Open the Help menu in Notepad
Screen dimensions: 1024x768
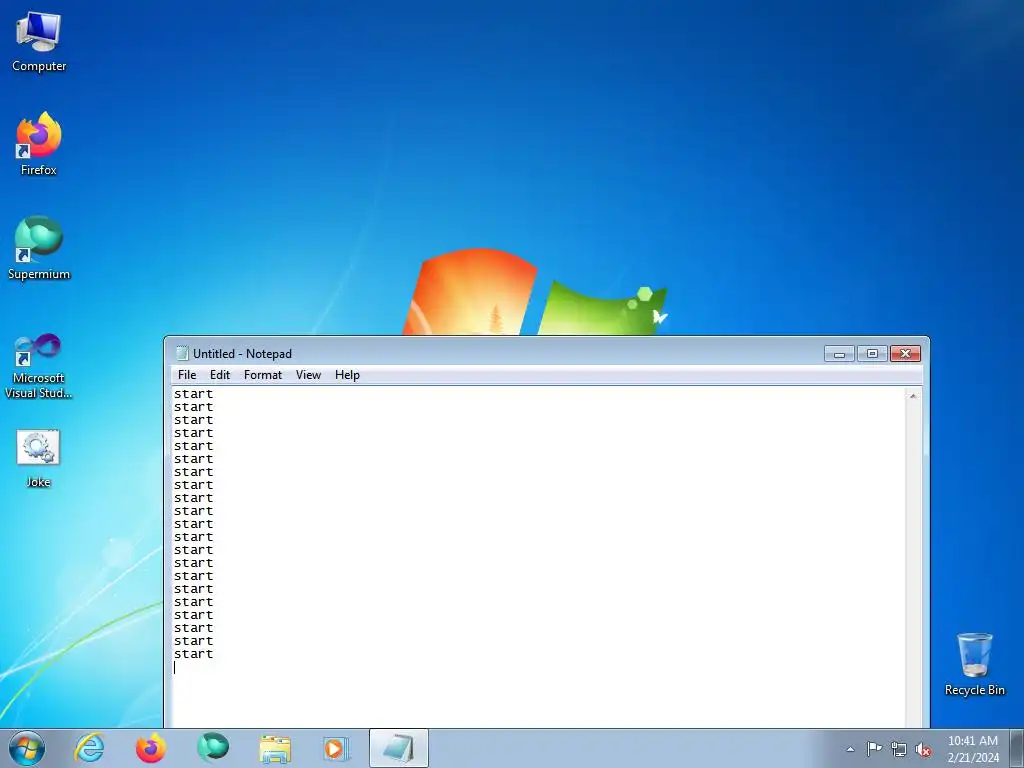point(347,375)
